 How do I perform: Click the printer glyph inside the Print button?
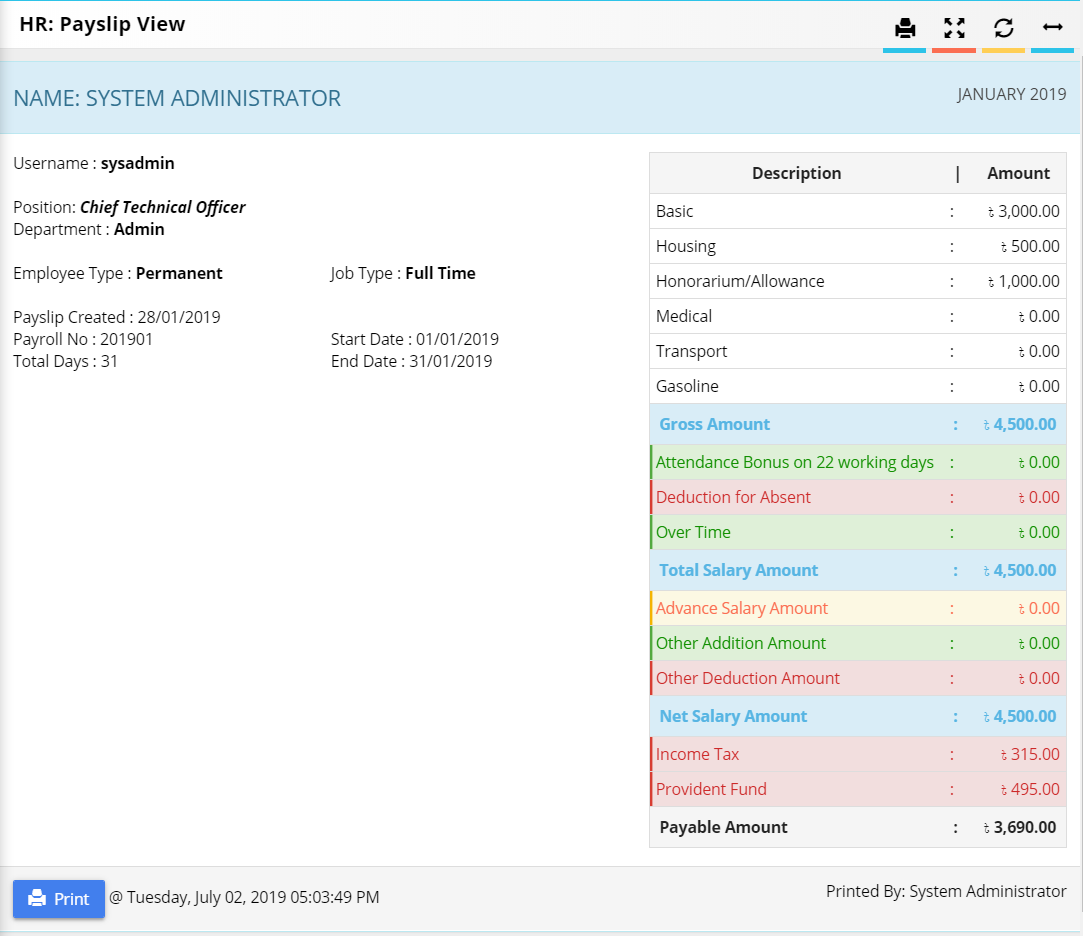pyautogui.click(x=37, y=899)
